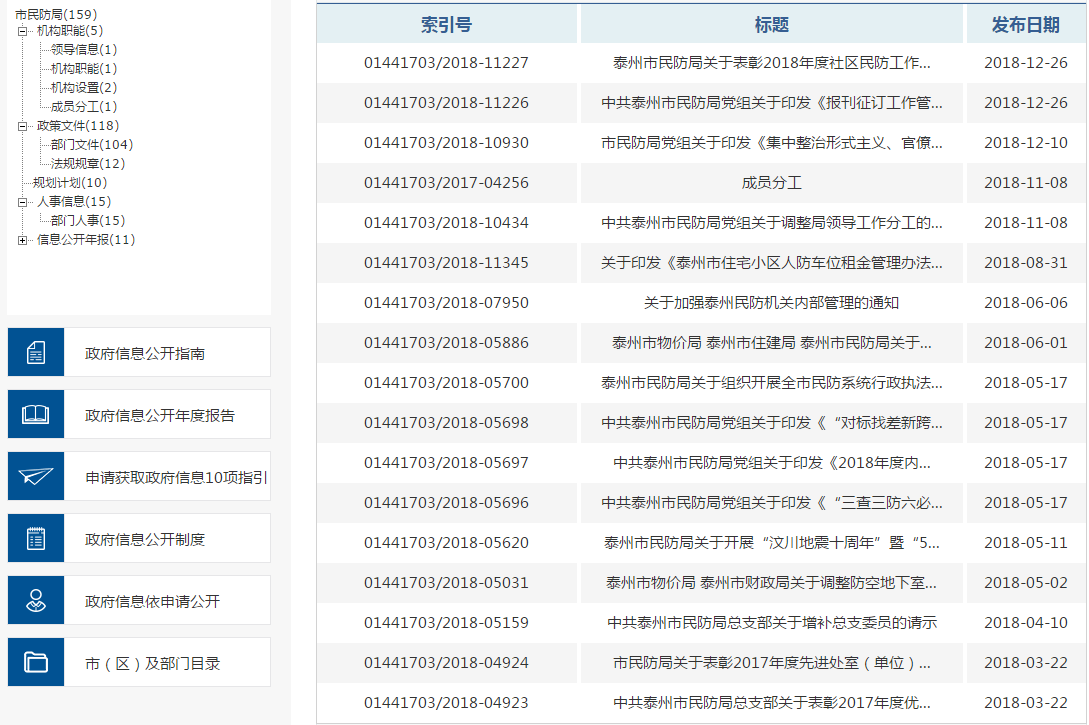Expand the 信息公开年报(11) tree node
Image resolution: width=1089 pixels, height=725 pixels.
click(22, 240)
